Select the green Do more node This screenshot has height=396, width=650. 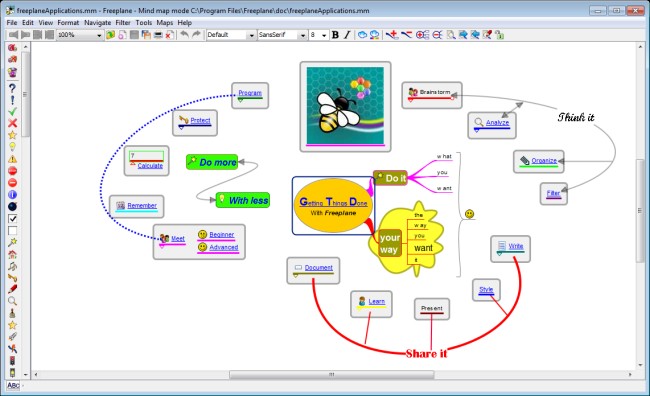pos(212,162)
